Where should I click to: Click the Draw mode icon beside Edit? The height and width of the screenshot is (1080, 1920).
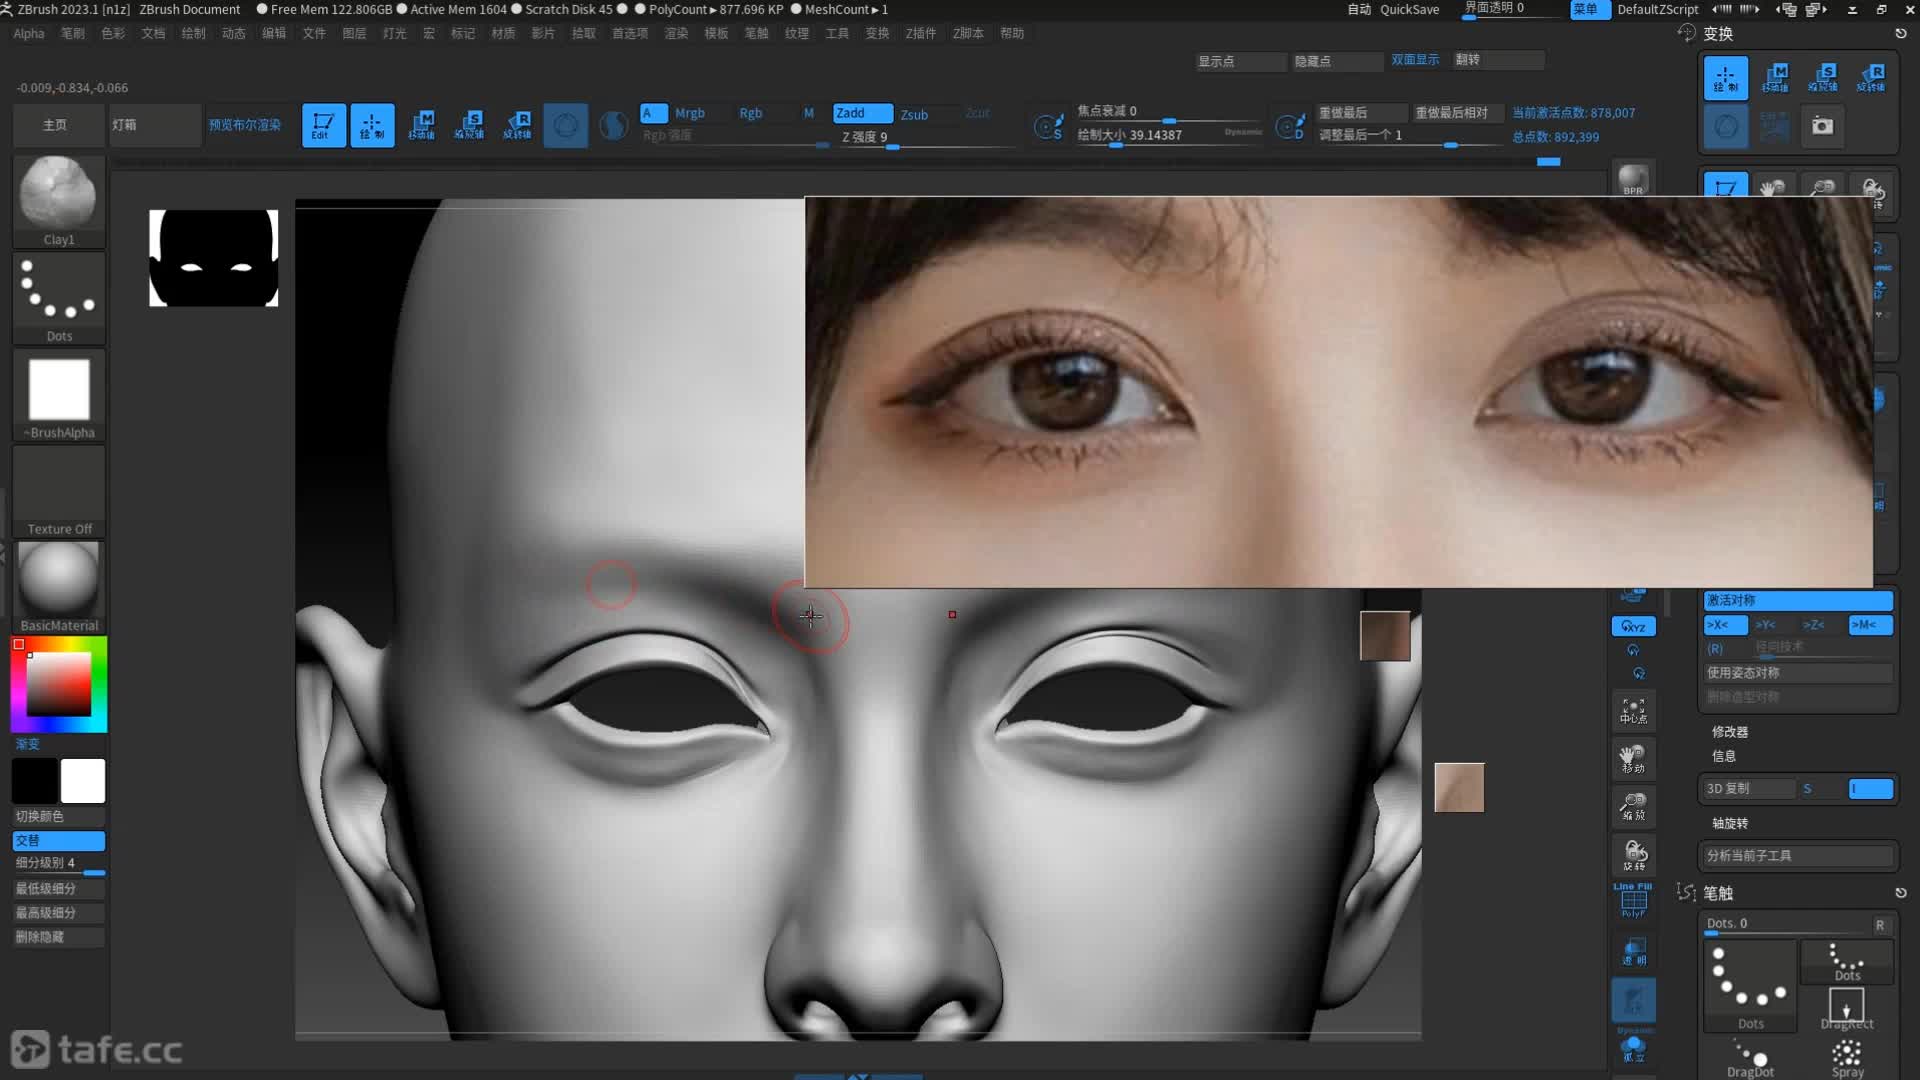point(372,125)
